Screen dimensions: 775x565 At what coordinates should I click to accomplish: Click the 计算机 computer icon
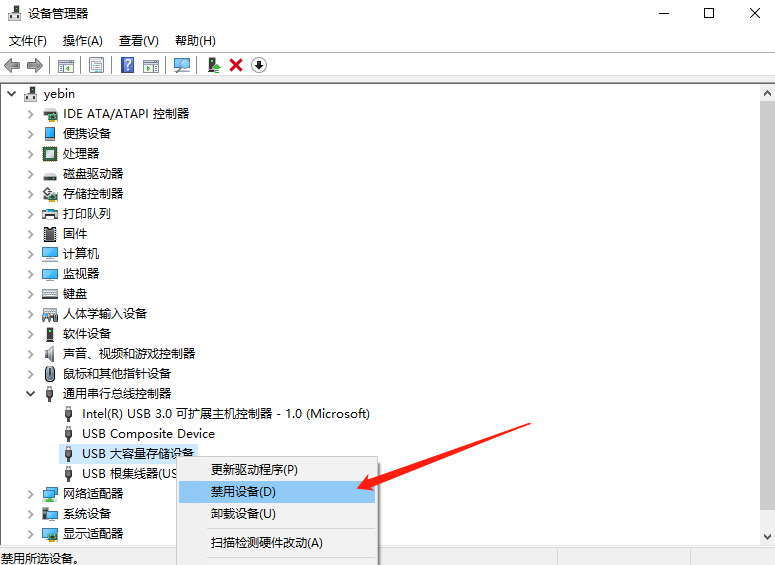point(50,254)
